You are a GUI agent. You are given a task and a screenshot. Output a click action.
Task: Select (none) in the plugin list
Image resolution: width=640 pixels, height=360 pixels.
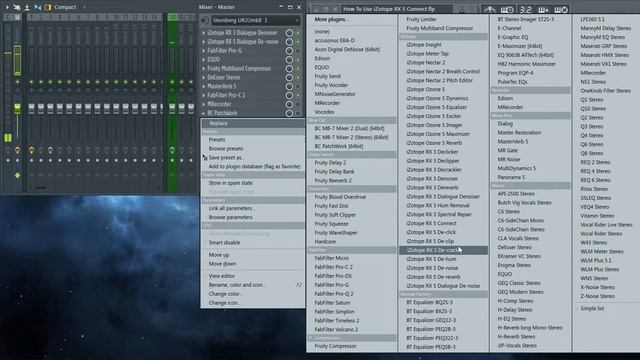[322, 31]
